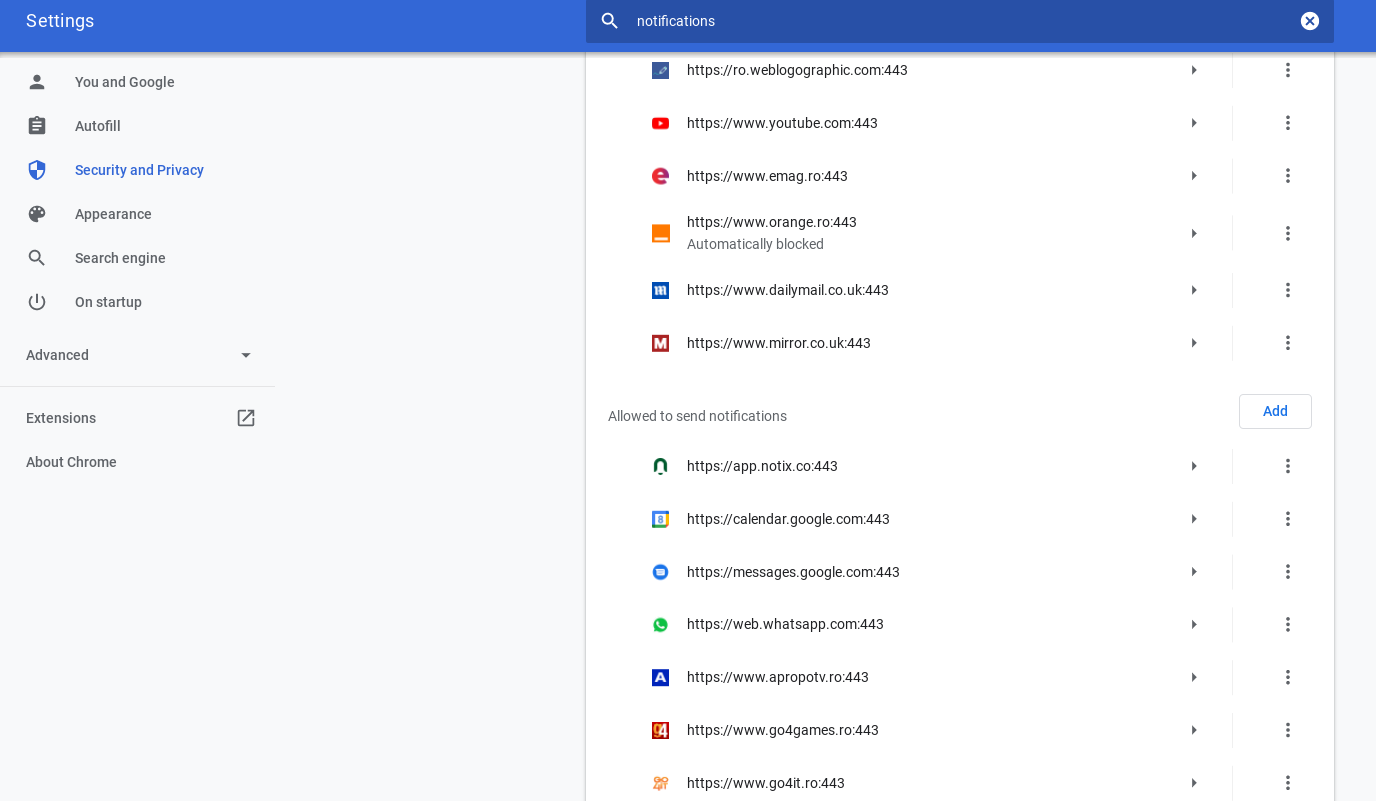Click the ApropoTV favicon icon
The image size is (1376, 801).
click(x=660, y=677)
